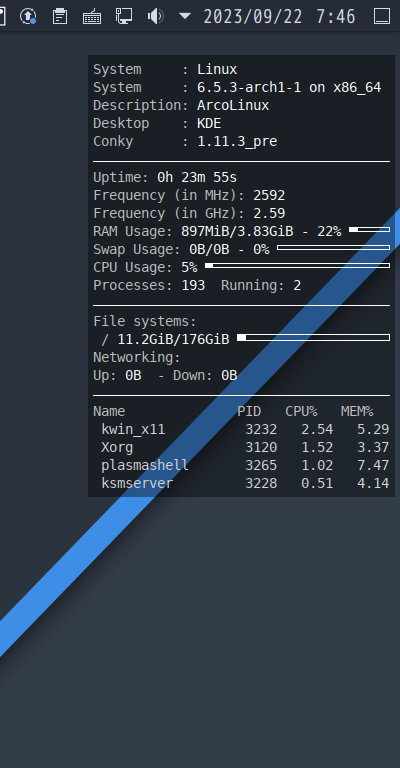Open the network connections tray icon
This screenshot has width=400, height=768.
point(124,16)
